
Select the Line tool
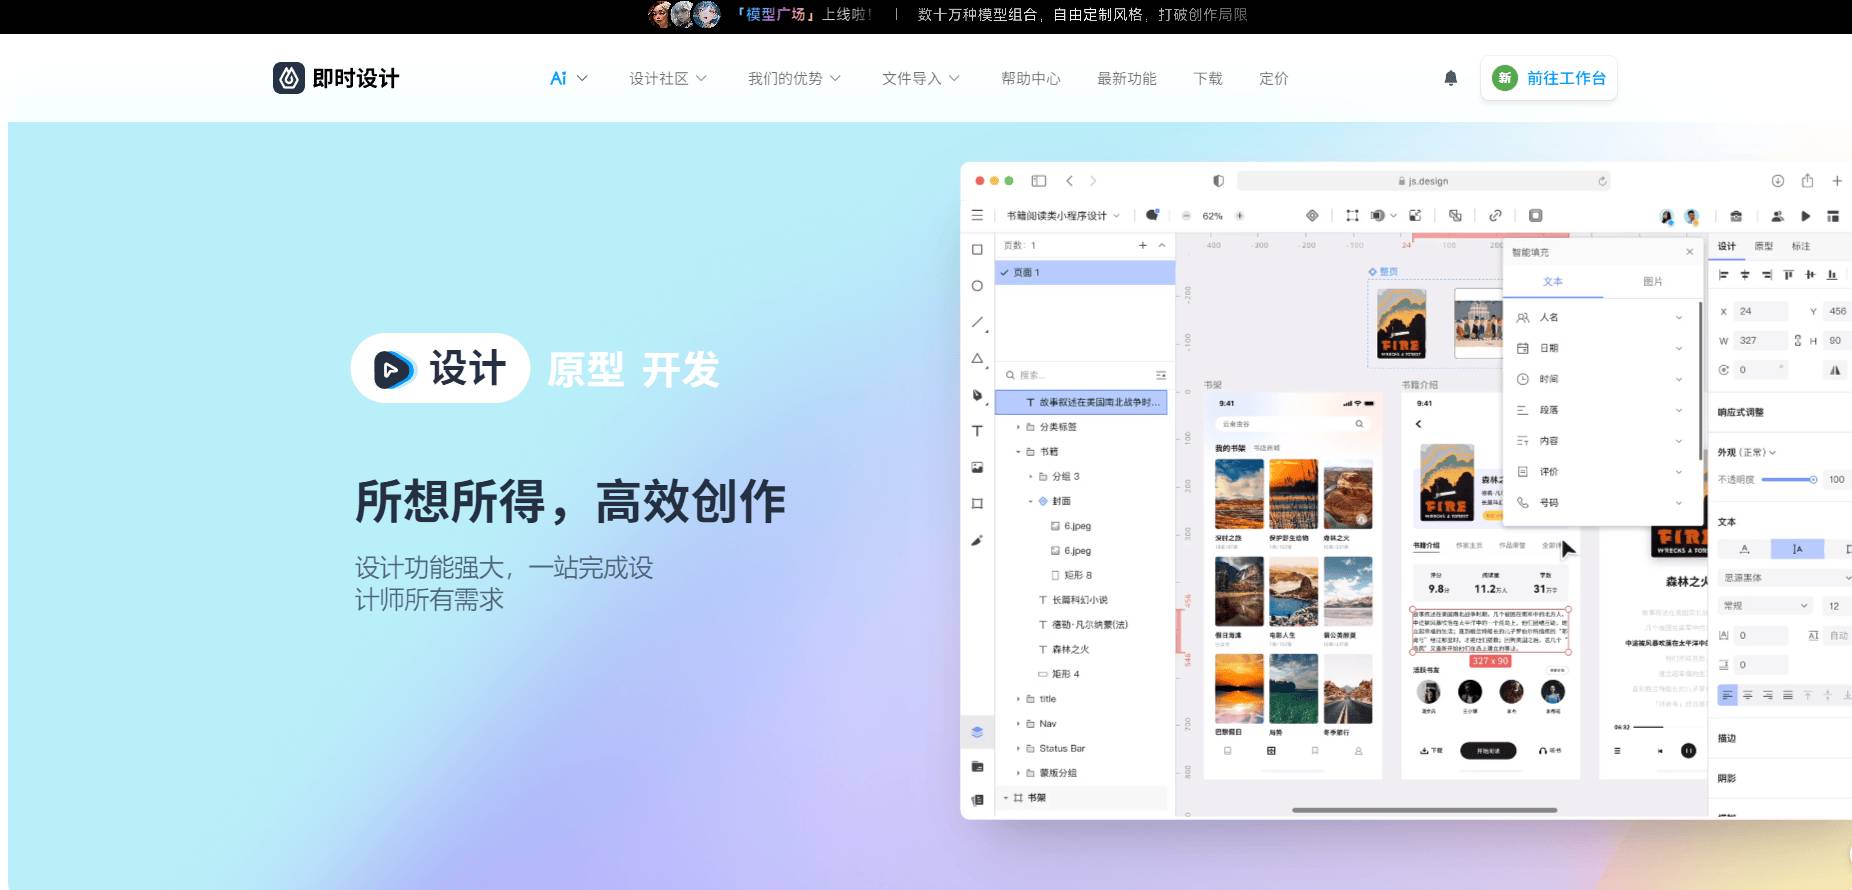coord(978,322)
